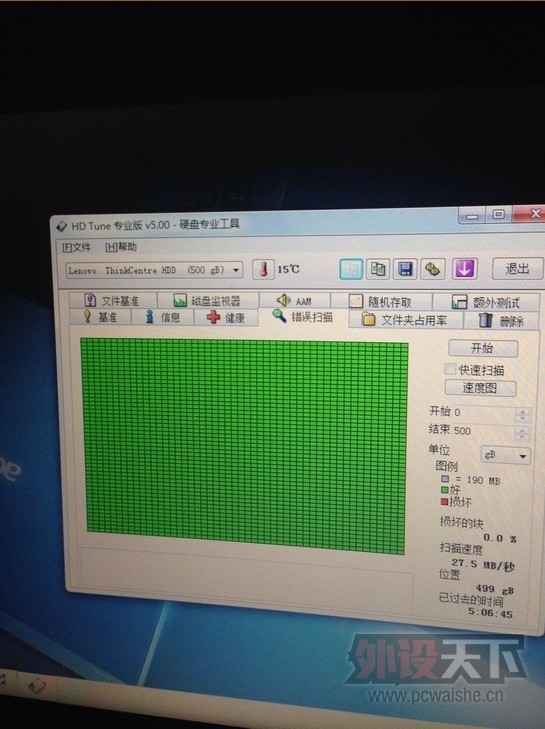
Task: Open the 随机存取 tab
Action: pos(381,302)
